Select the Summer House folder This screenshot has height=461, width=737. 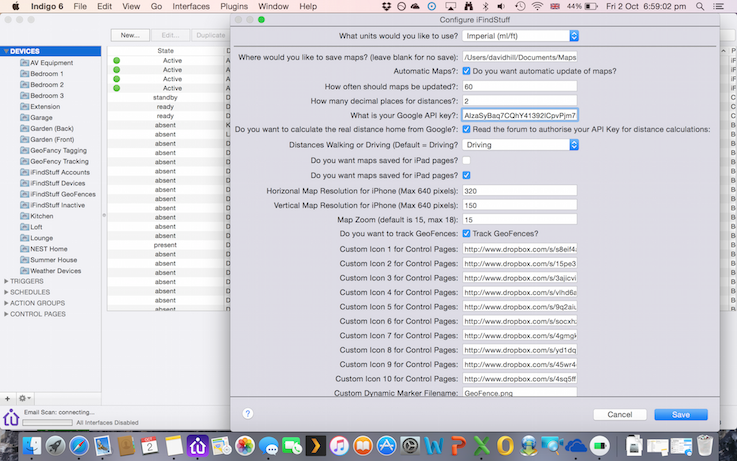coord(53,260)
